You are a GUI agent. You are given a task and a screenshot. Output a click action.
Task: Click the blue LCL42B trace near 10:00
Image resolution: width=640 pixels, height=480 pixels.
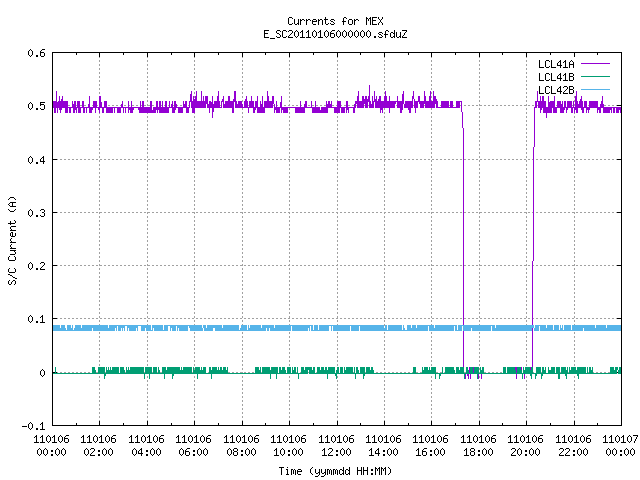click(x=289, y=328)
